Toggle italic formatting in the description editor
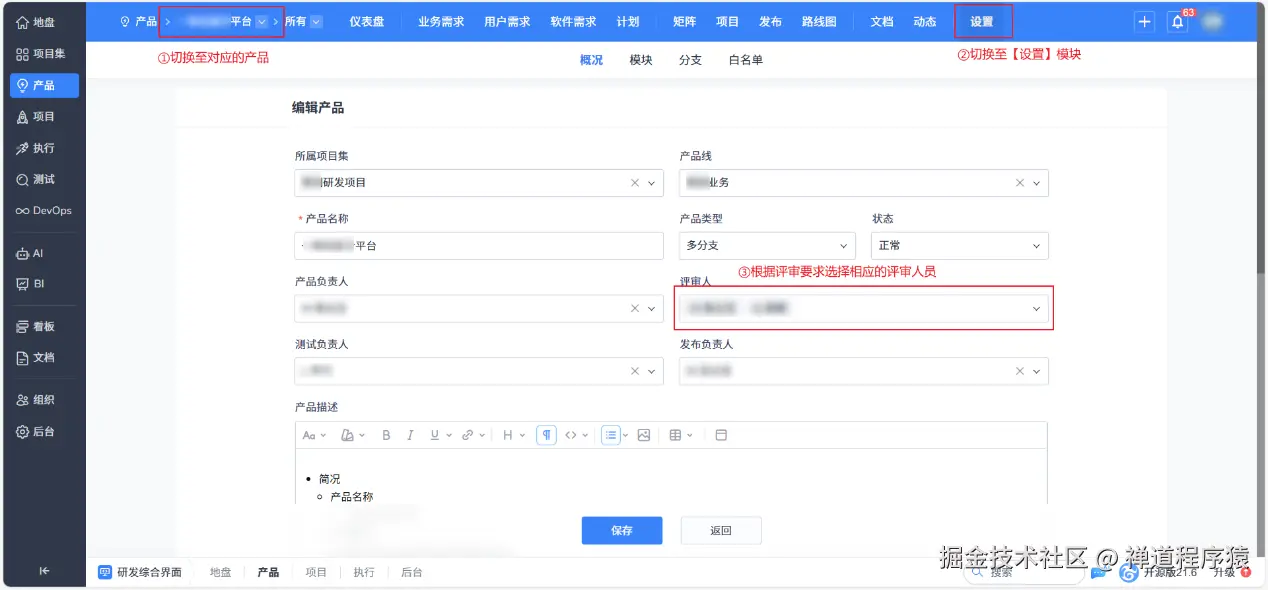Viewport: 1268px width, 590px height. coord(412,434)
